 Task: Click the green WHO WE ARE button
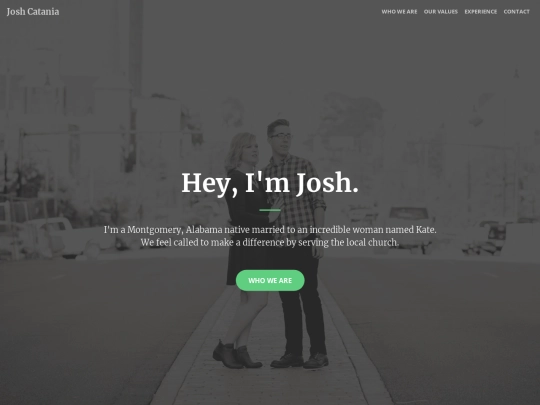point(270,280)
